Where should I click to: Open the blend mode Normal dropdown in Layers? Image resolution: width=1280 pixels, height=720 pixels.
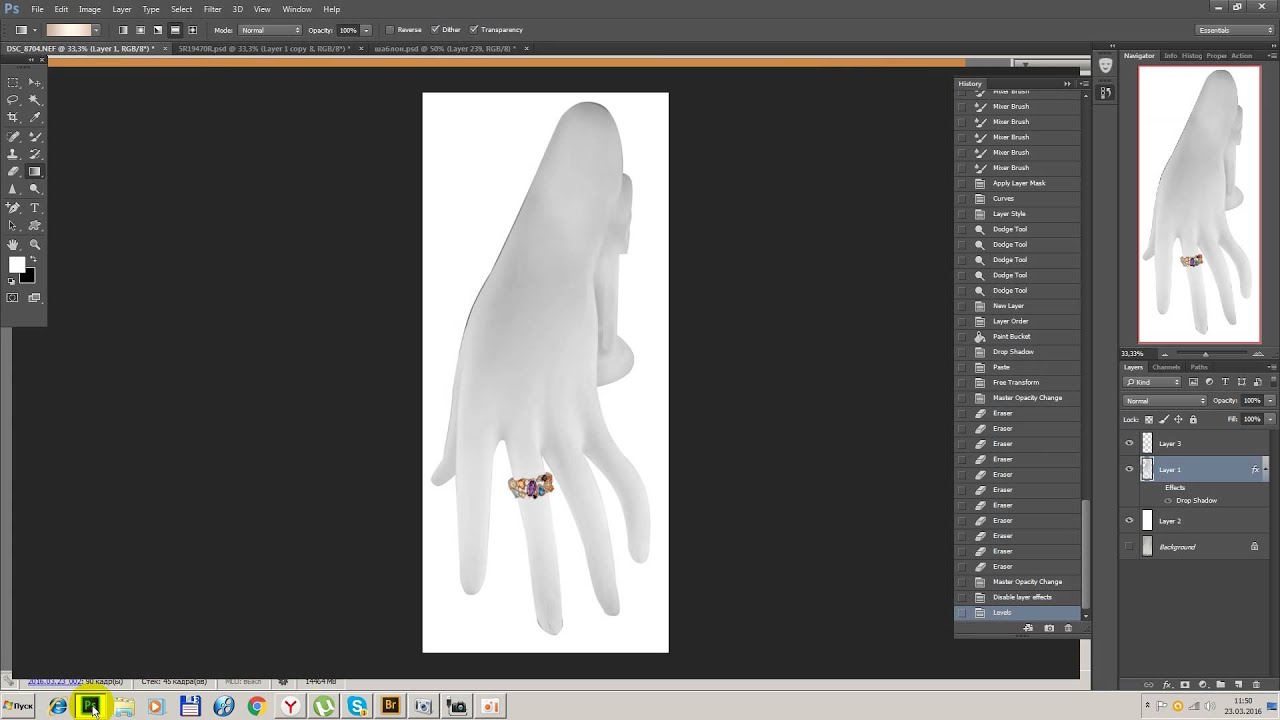(1166, 401)
